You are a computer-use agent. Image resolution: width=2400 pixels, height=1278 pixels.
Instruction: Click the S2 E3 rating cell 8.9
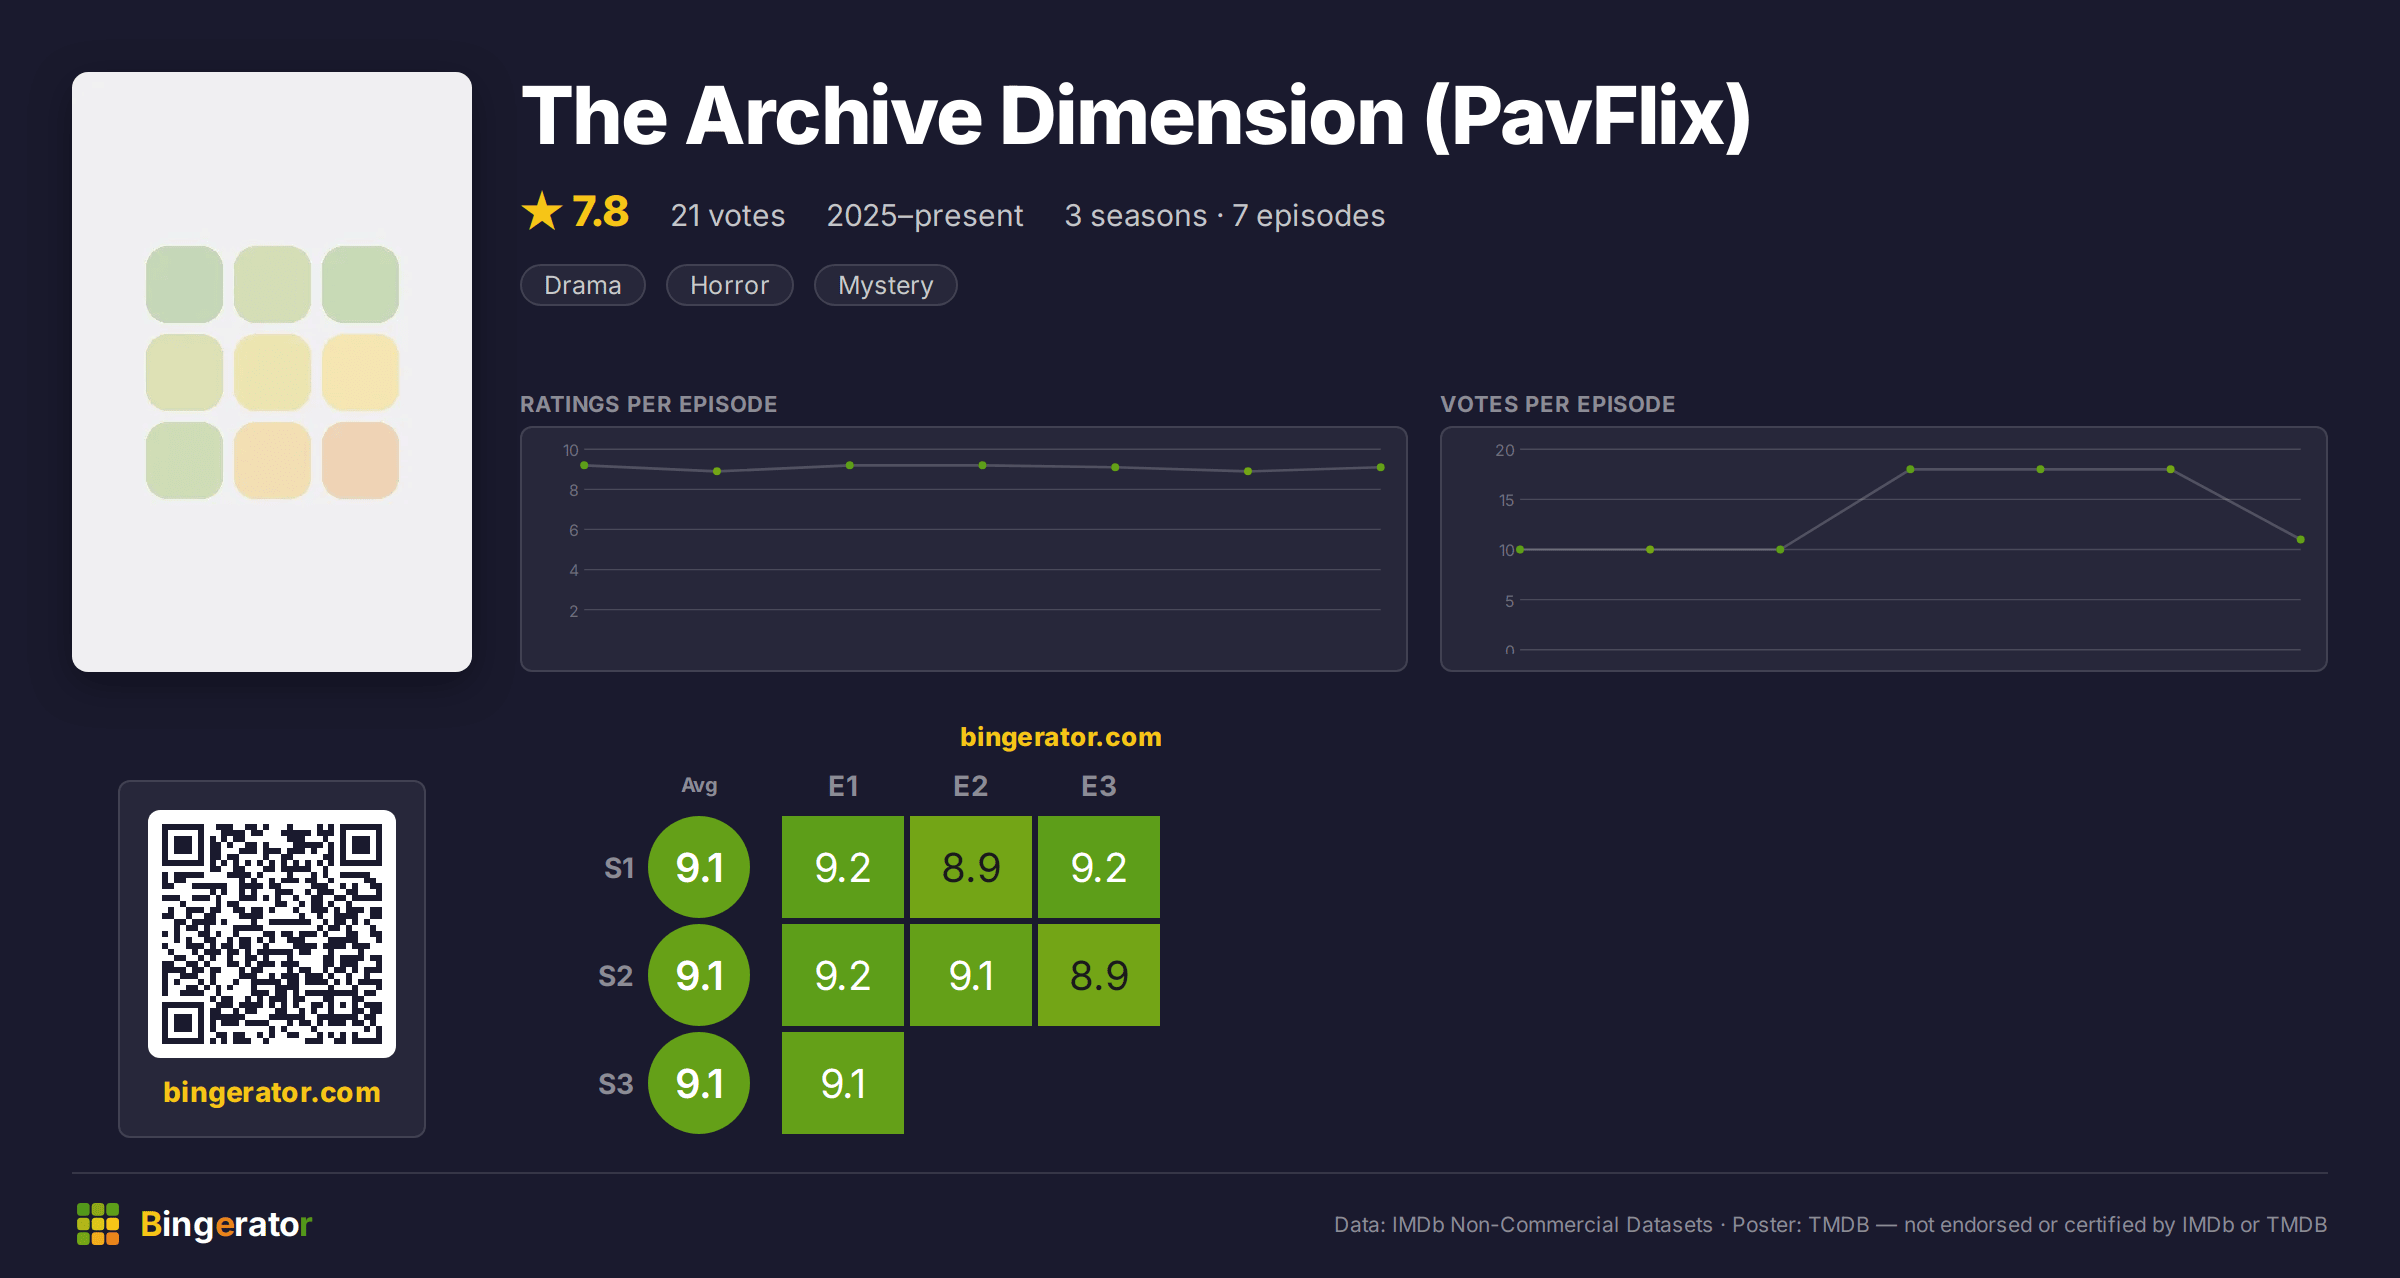click(x=1099, y=975)
